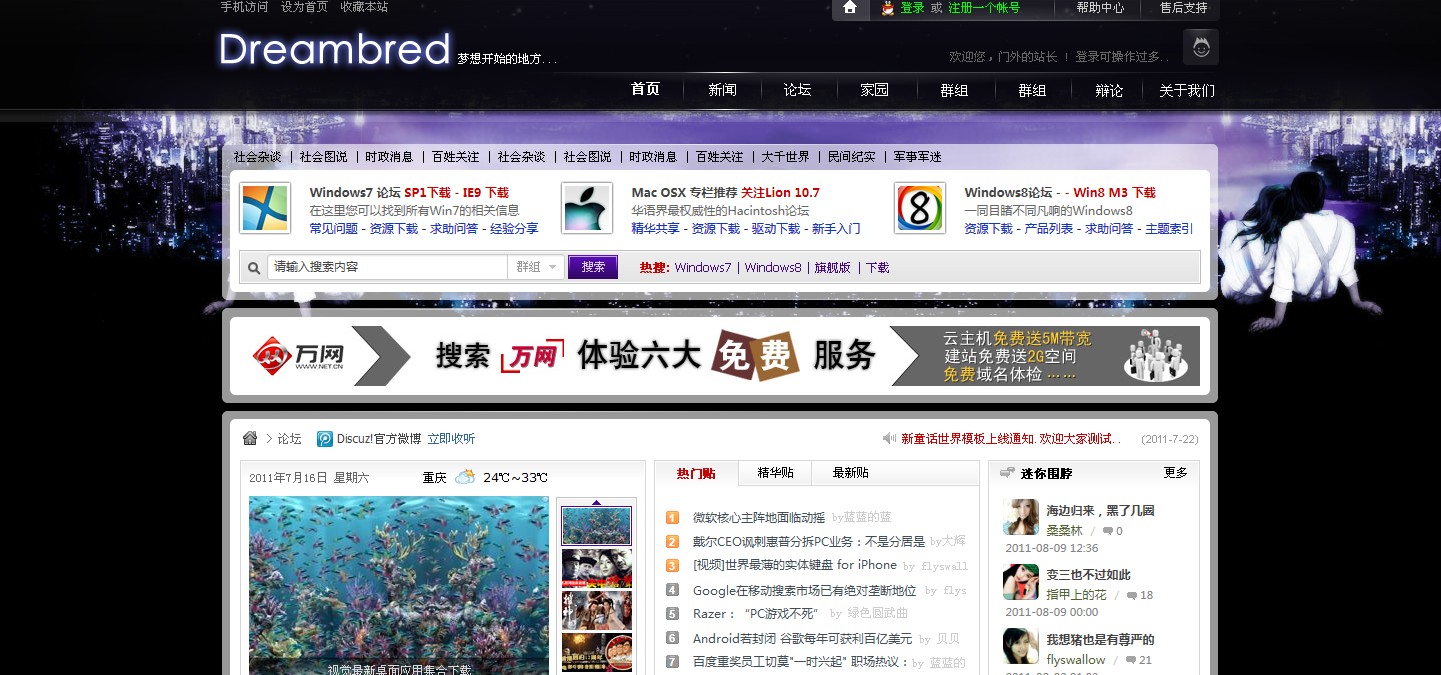This screenshot has width=1441, height=675.
Task: Click the breadcrumb house icon before 论坛
Action: [x=250, y=438]
